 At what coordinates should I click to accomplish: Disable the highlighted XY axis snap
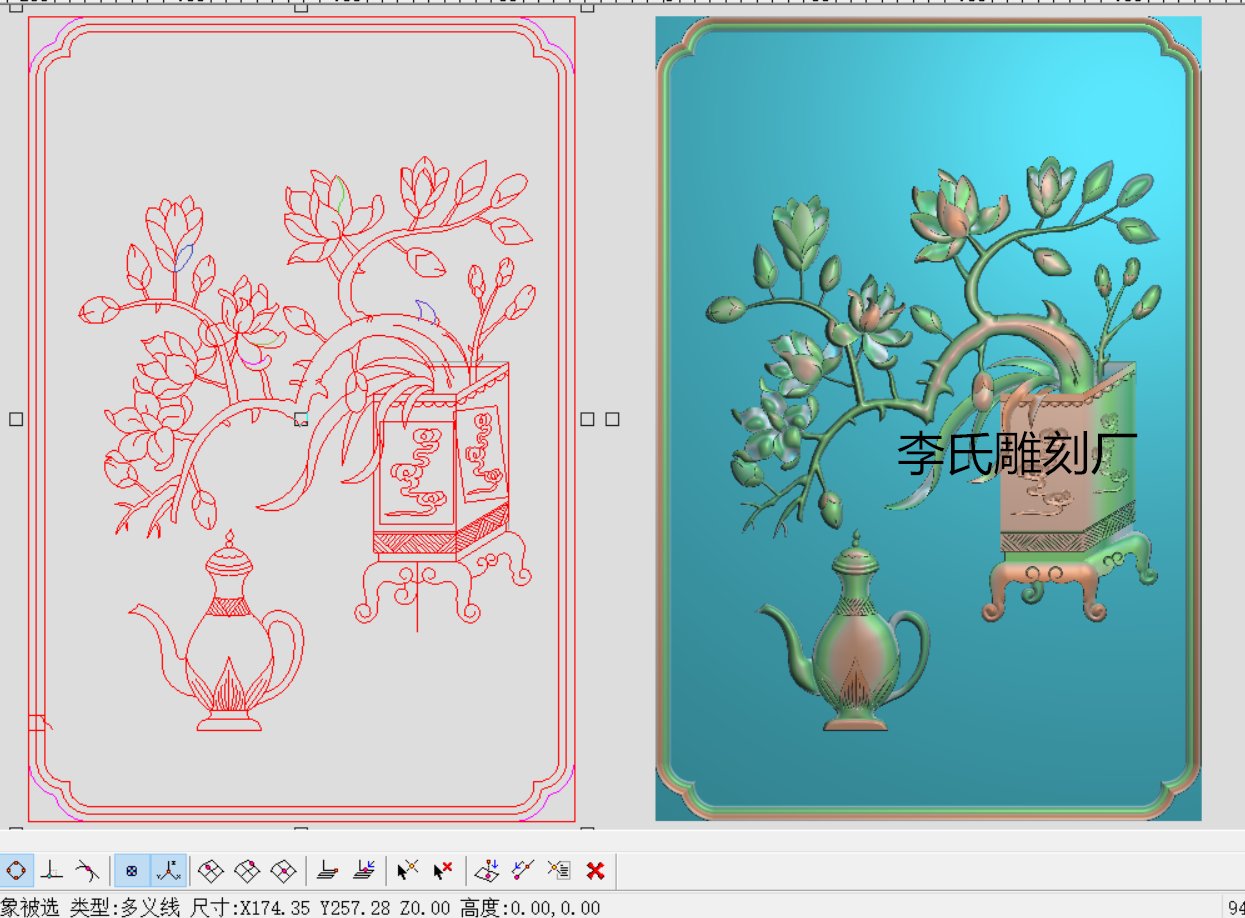[169, 870]
